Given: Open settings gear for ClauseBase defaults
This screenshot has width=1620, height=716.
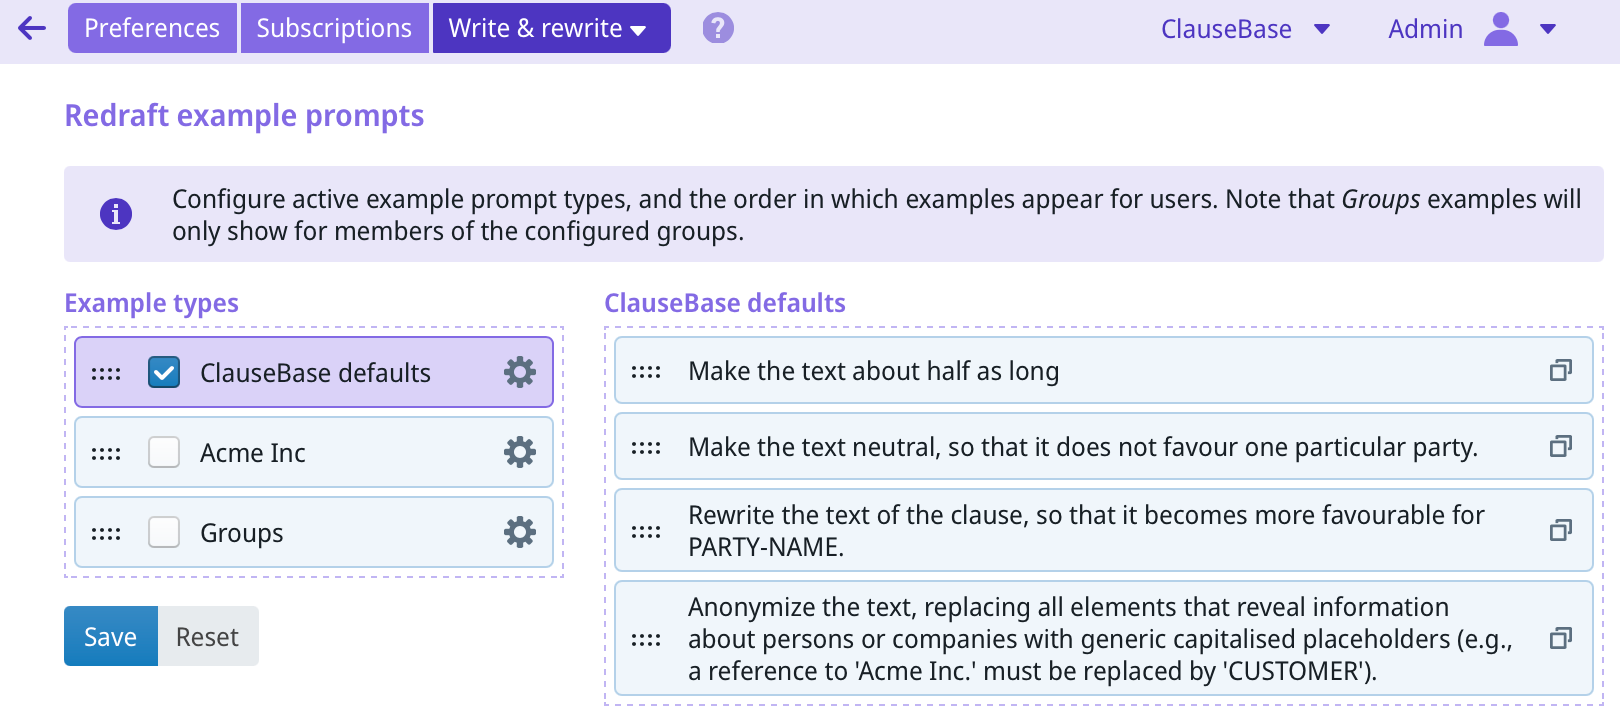Looking at the screenshot, I should pyautogui.click(x=520, y=372).
